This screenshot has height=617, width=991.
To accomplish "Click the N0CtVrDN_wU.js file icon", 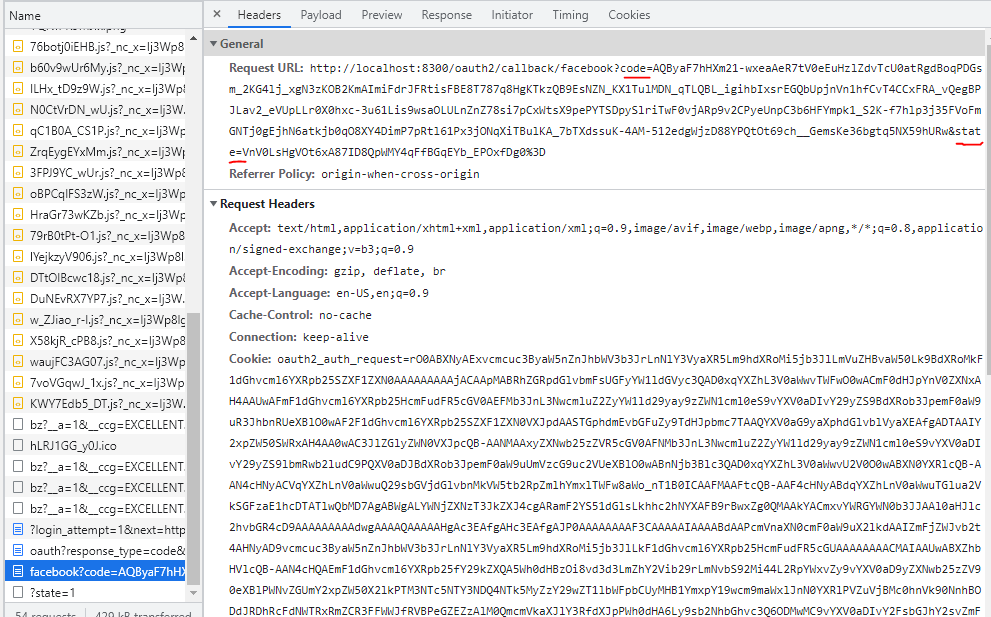I will click(x=18, y=109).
